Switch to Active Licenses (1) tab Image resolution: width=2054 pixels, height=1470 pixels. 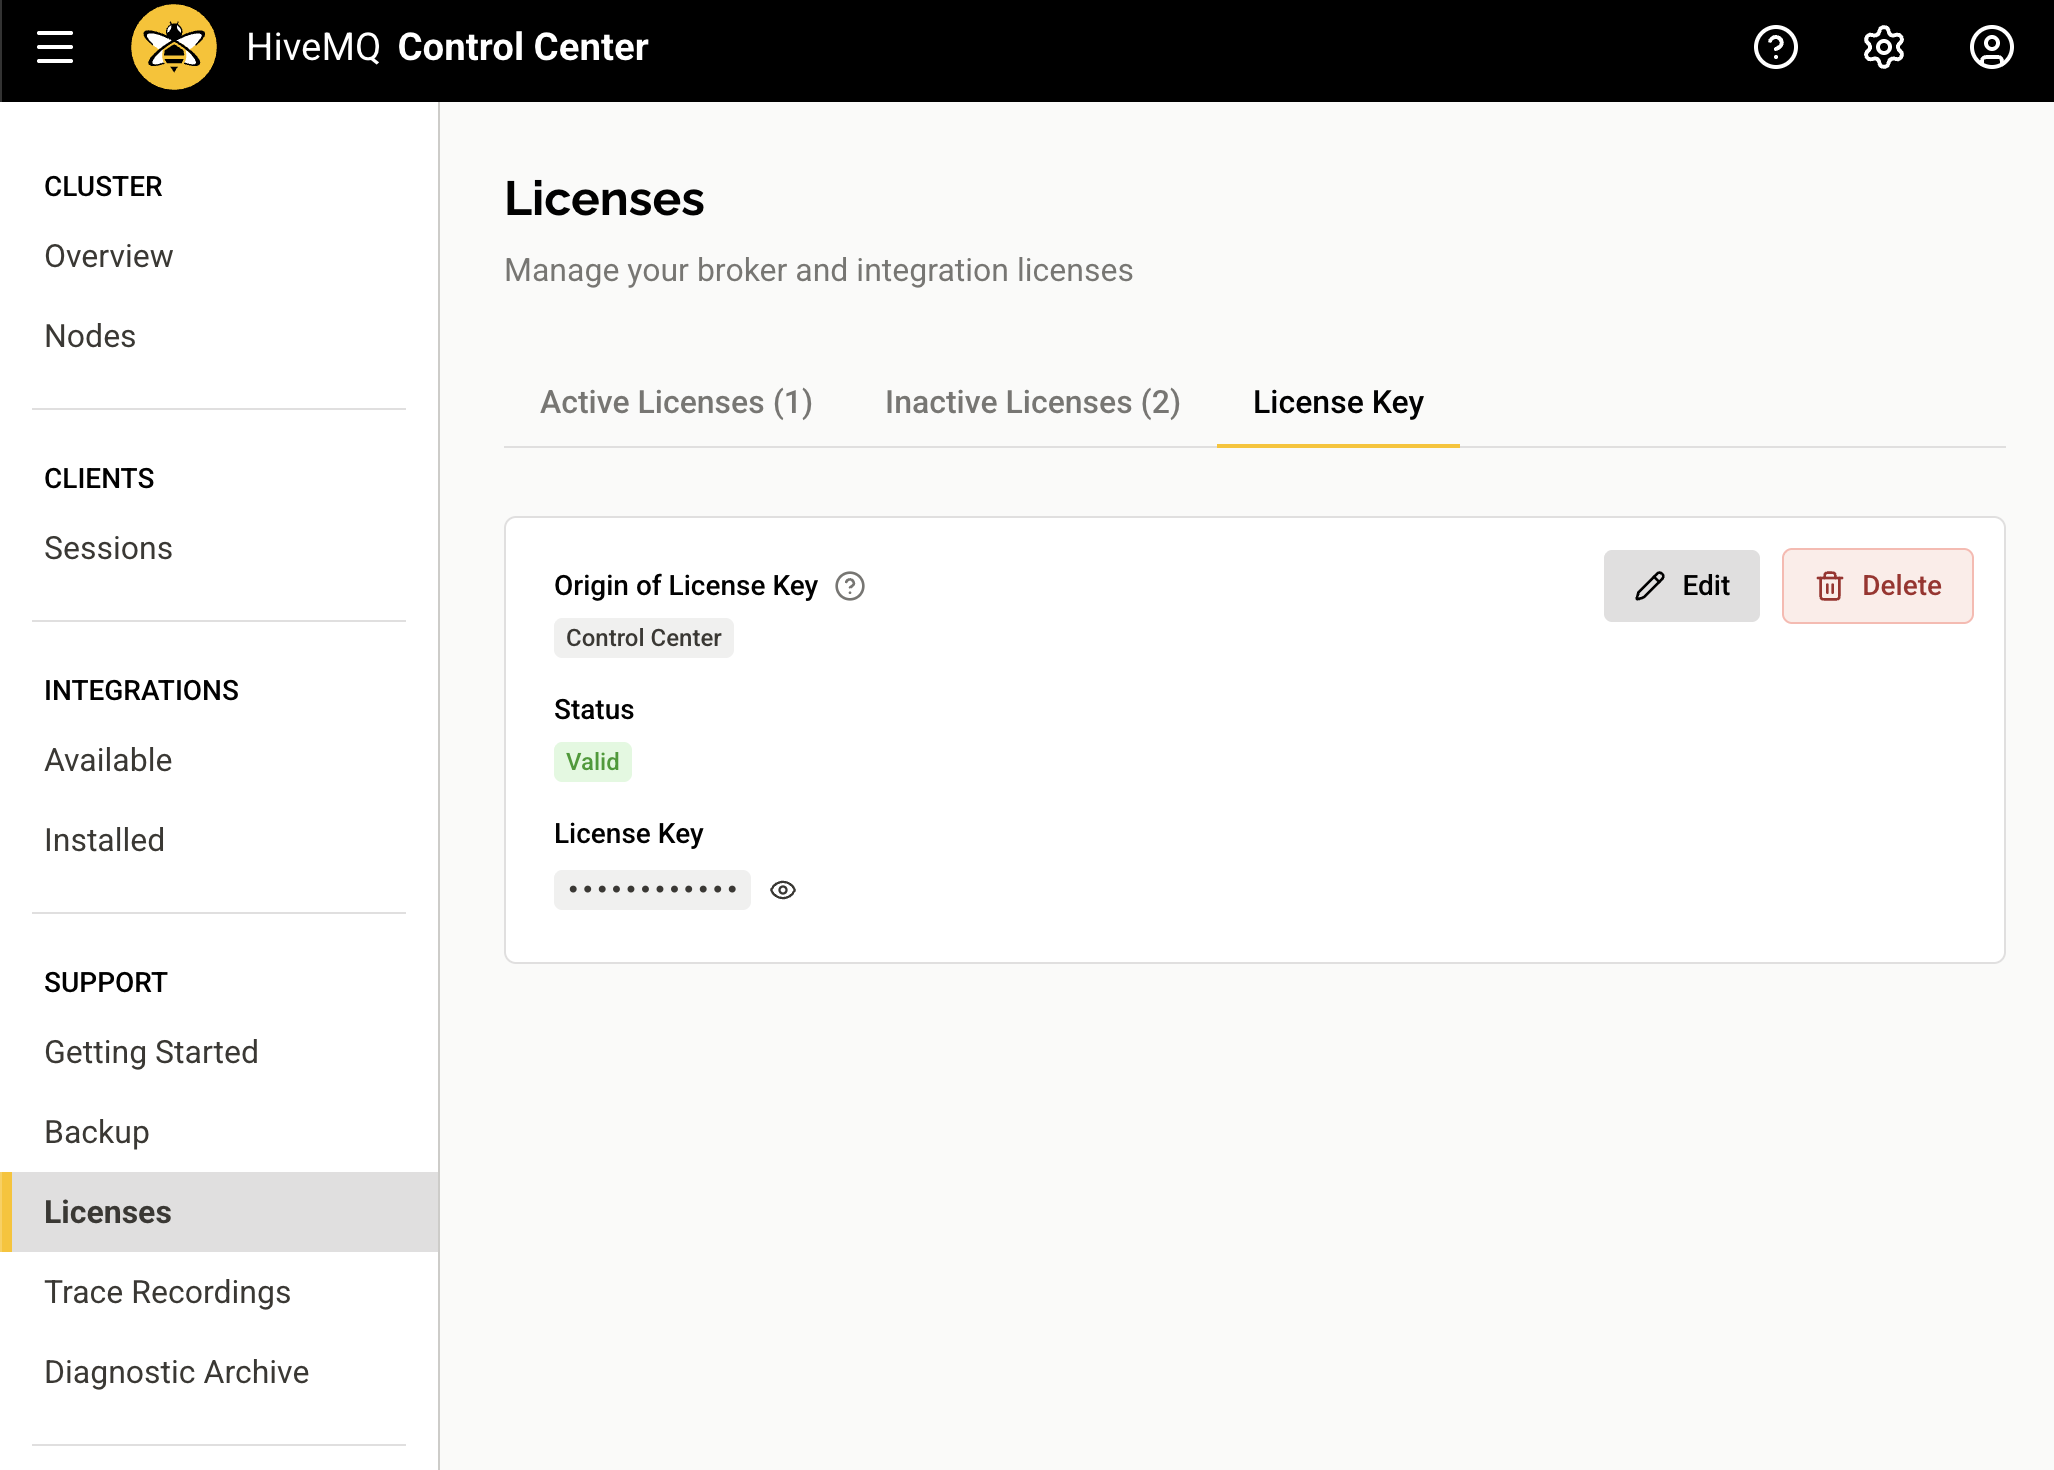[676, 402]
